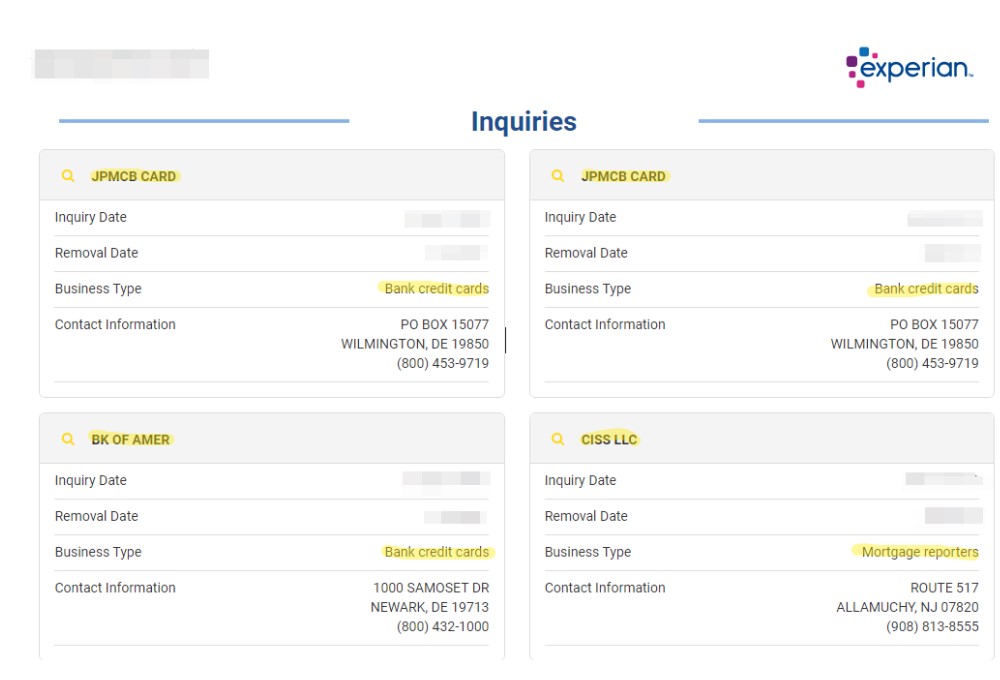Viewport: 1000px width, 680px height.
Task: Open the first JPMCB CARD heading on left
Action: click(133, 176)
